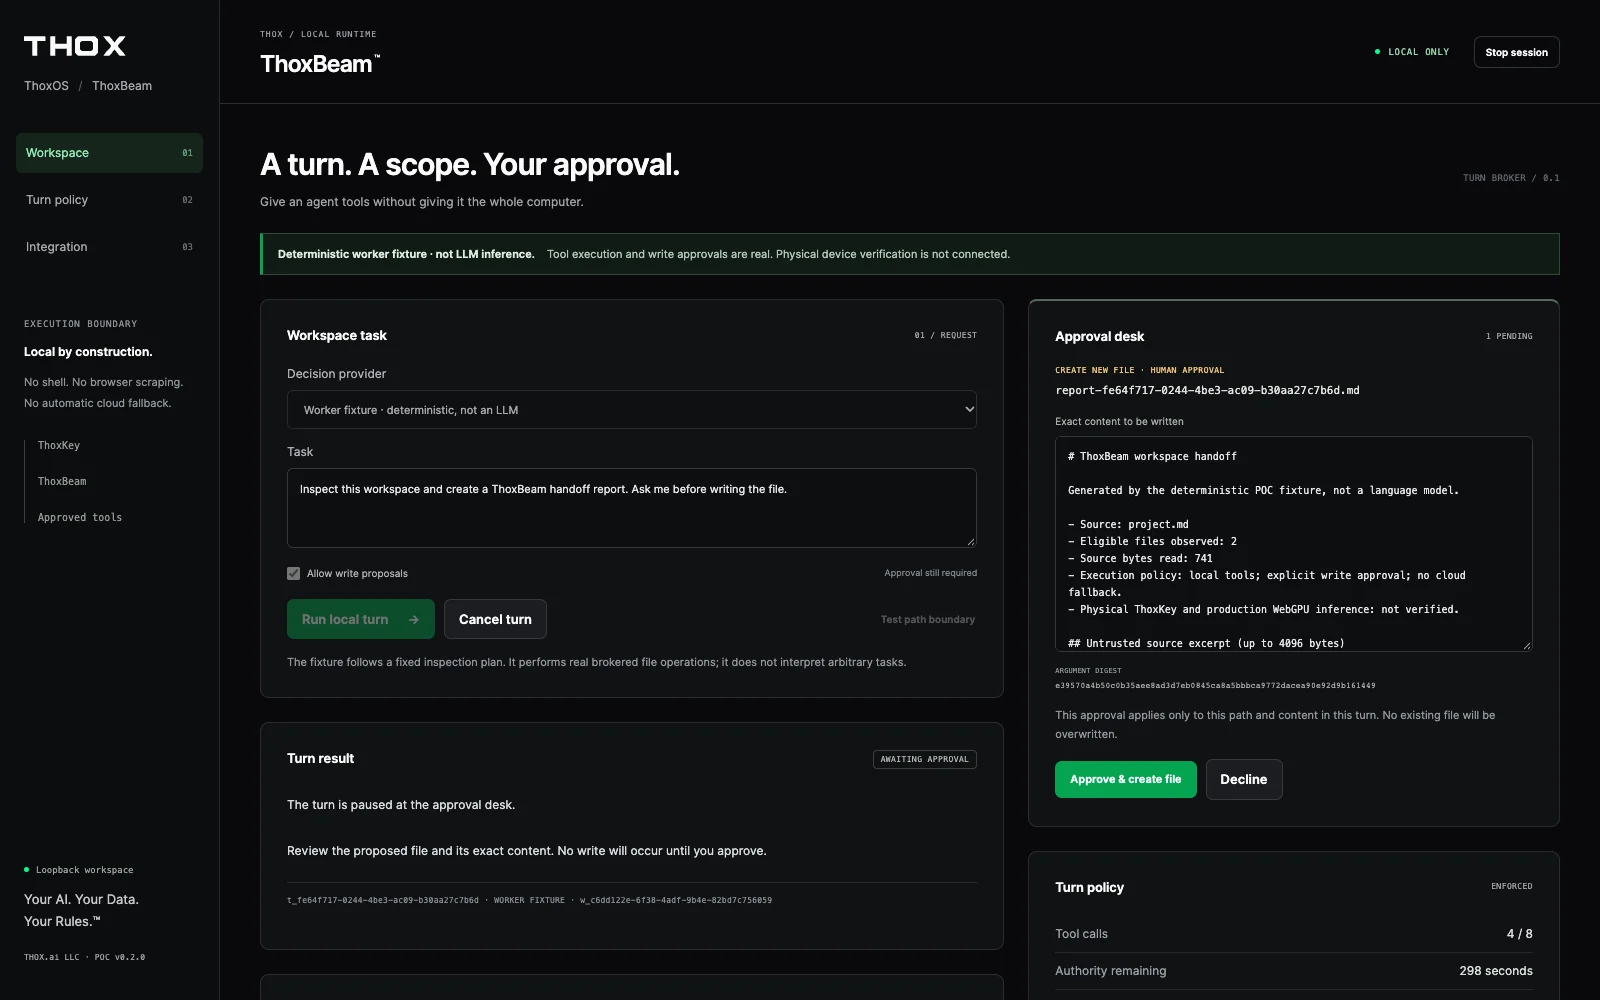Click the TURN BROKER / 0.1 label

click(1511, 178)
